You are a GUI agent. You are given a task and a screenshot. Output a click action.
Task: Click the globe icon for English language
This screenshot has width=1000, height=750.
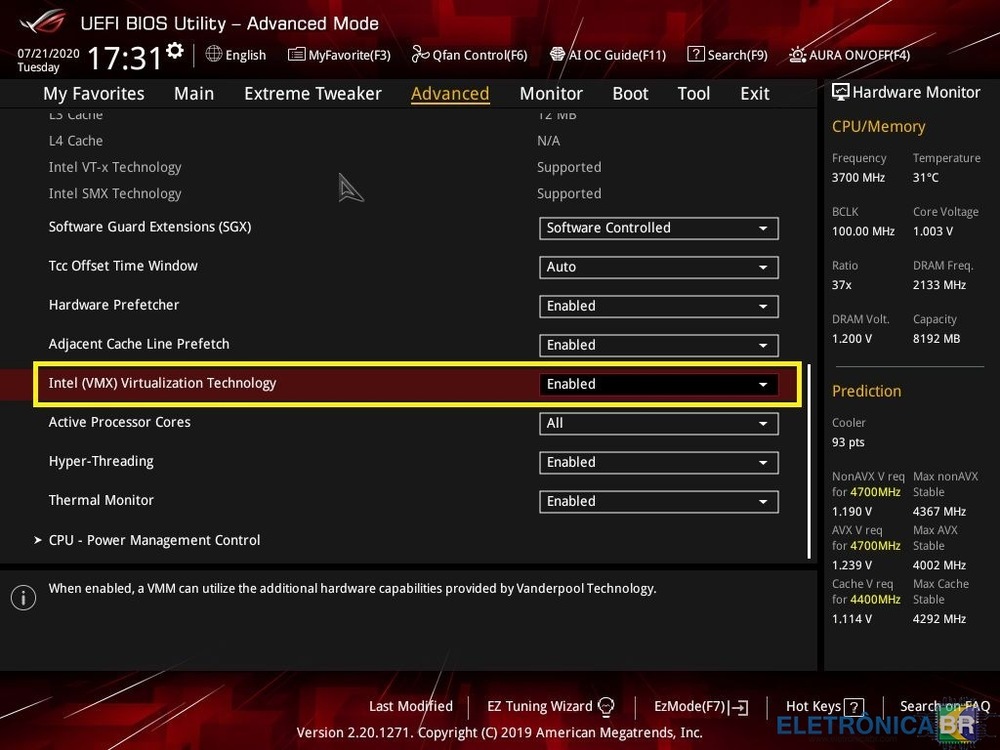pos(214,54)
